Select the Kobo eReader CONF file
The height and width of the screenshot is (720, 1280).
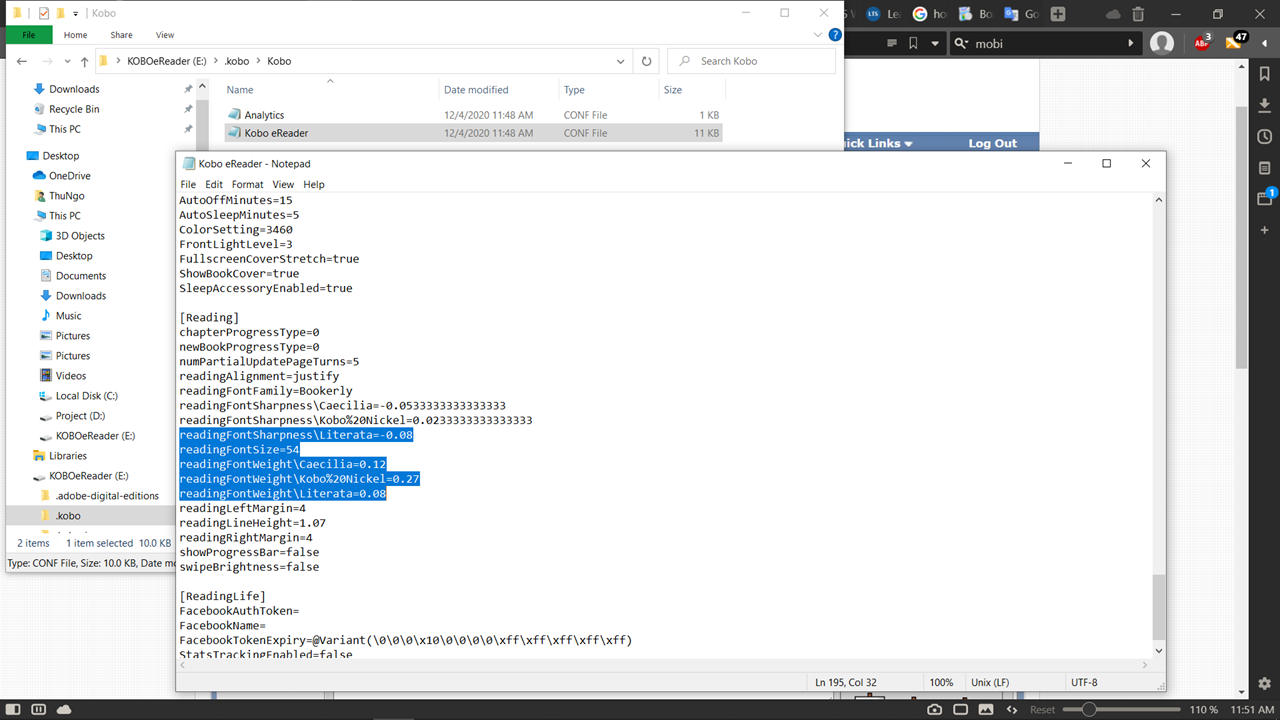[472, 133]
